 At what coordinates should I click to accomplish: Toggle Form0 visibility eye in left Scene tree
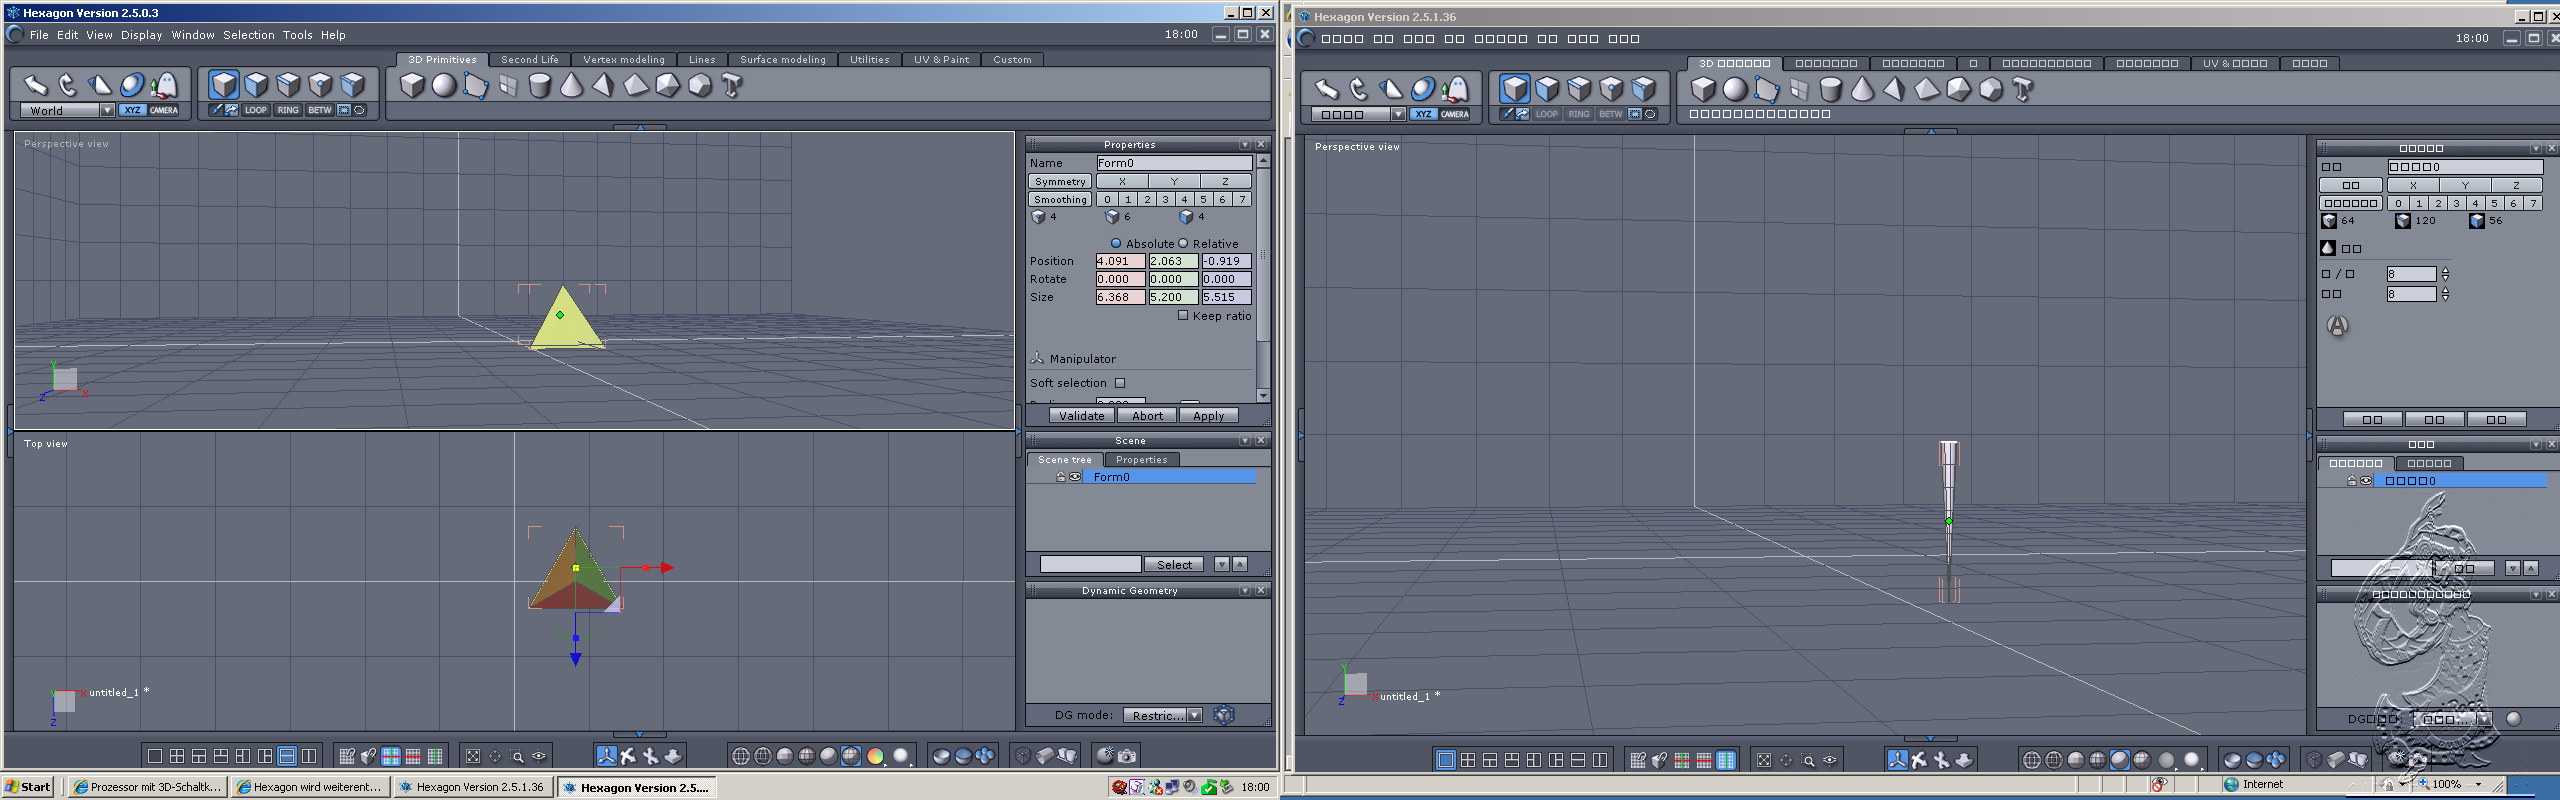(x=1075, y=477)
